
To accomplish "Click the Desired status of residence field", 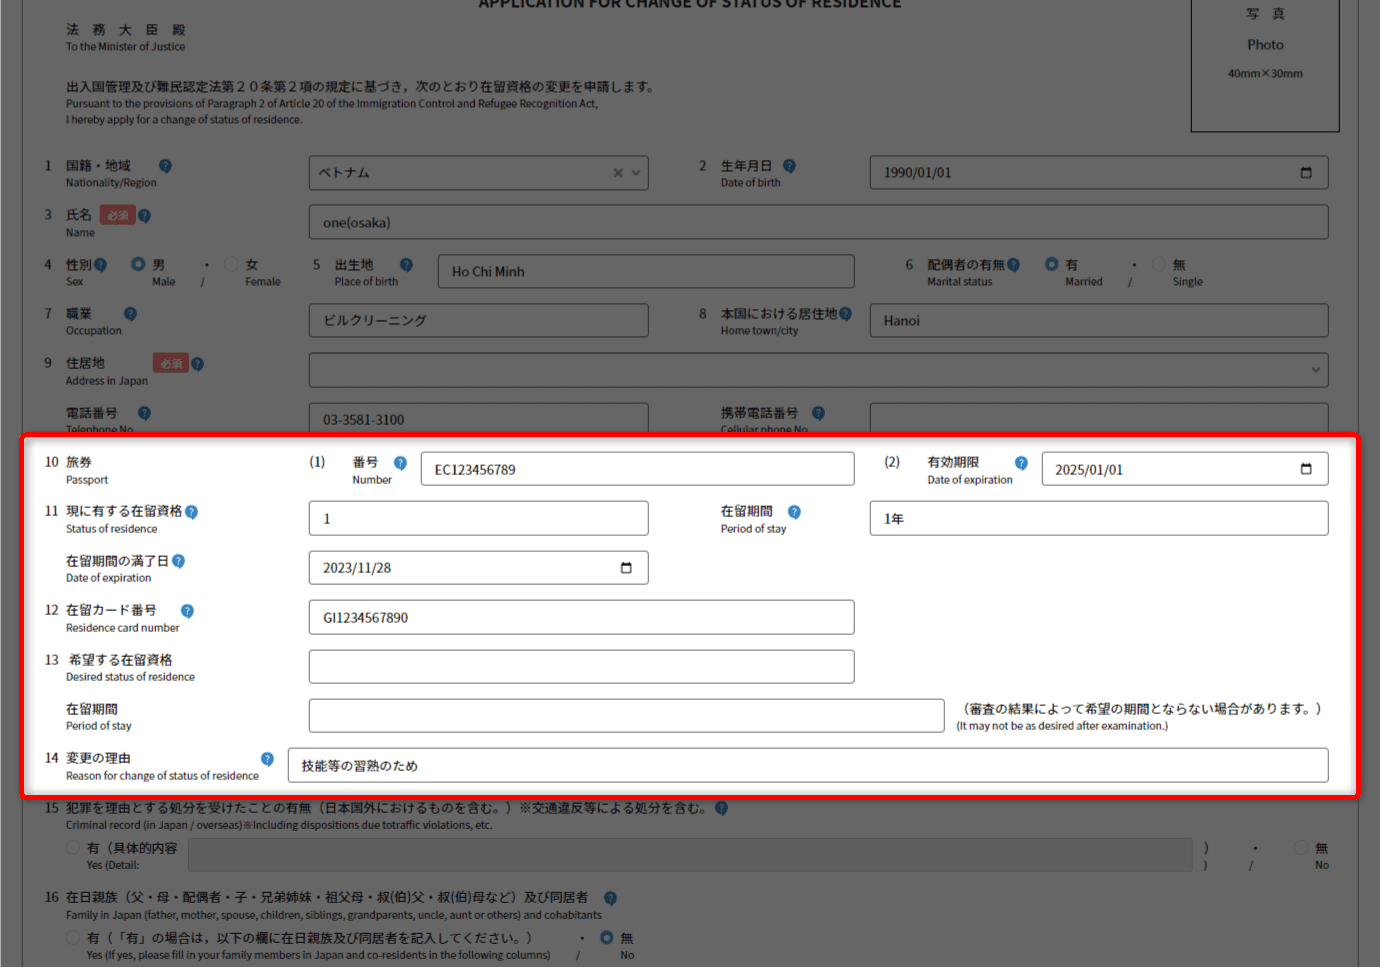I will click(x=581, y=667).
